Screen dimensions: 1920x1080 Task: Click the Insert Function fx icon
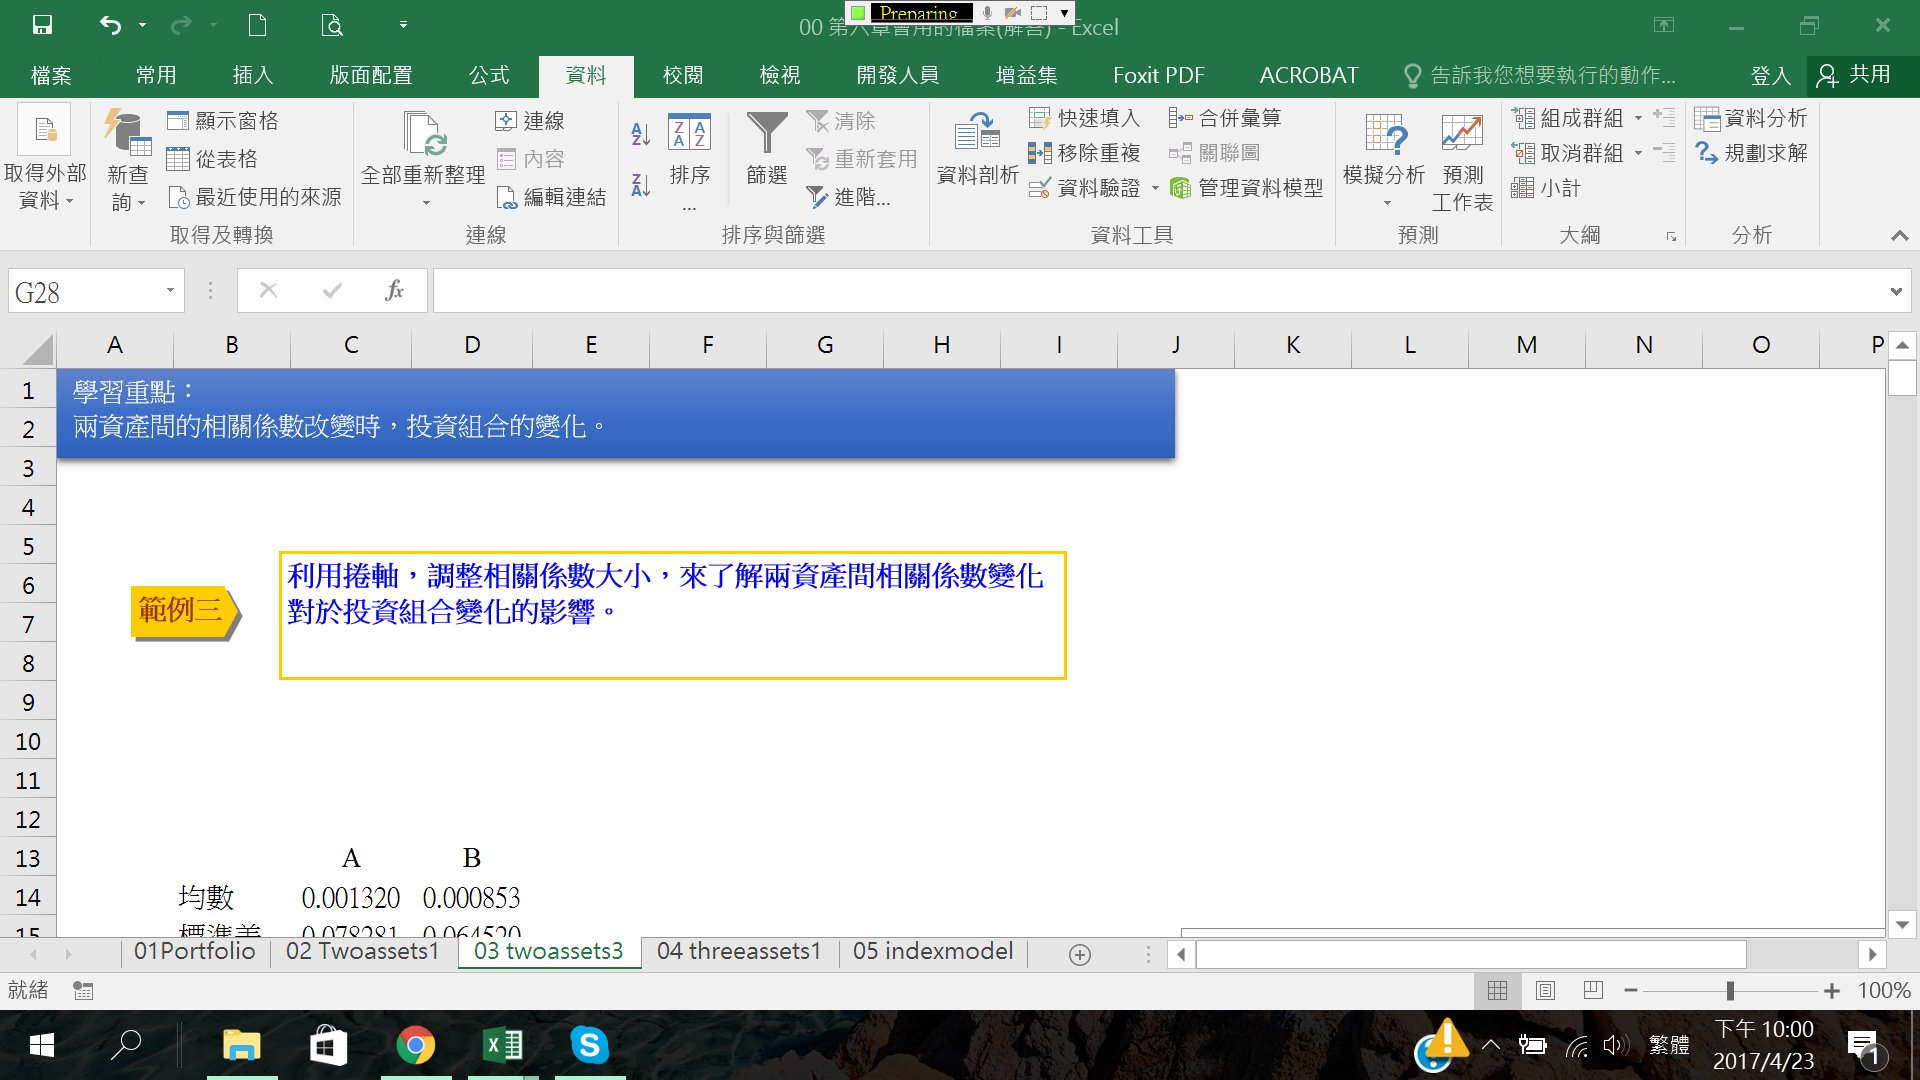[x=394, y=290]
